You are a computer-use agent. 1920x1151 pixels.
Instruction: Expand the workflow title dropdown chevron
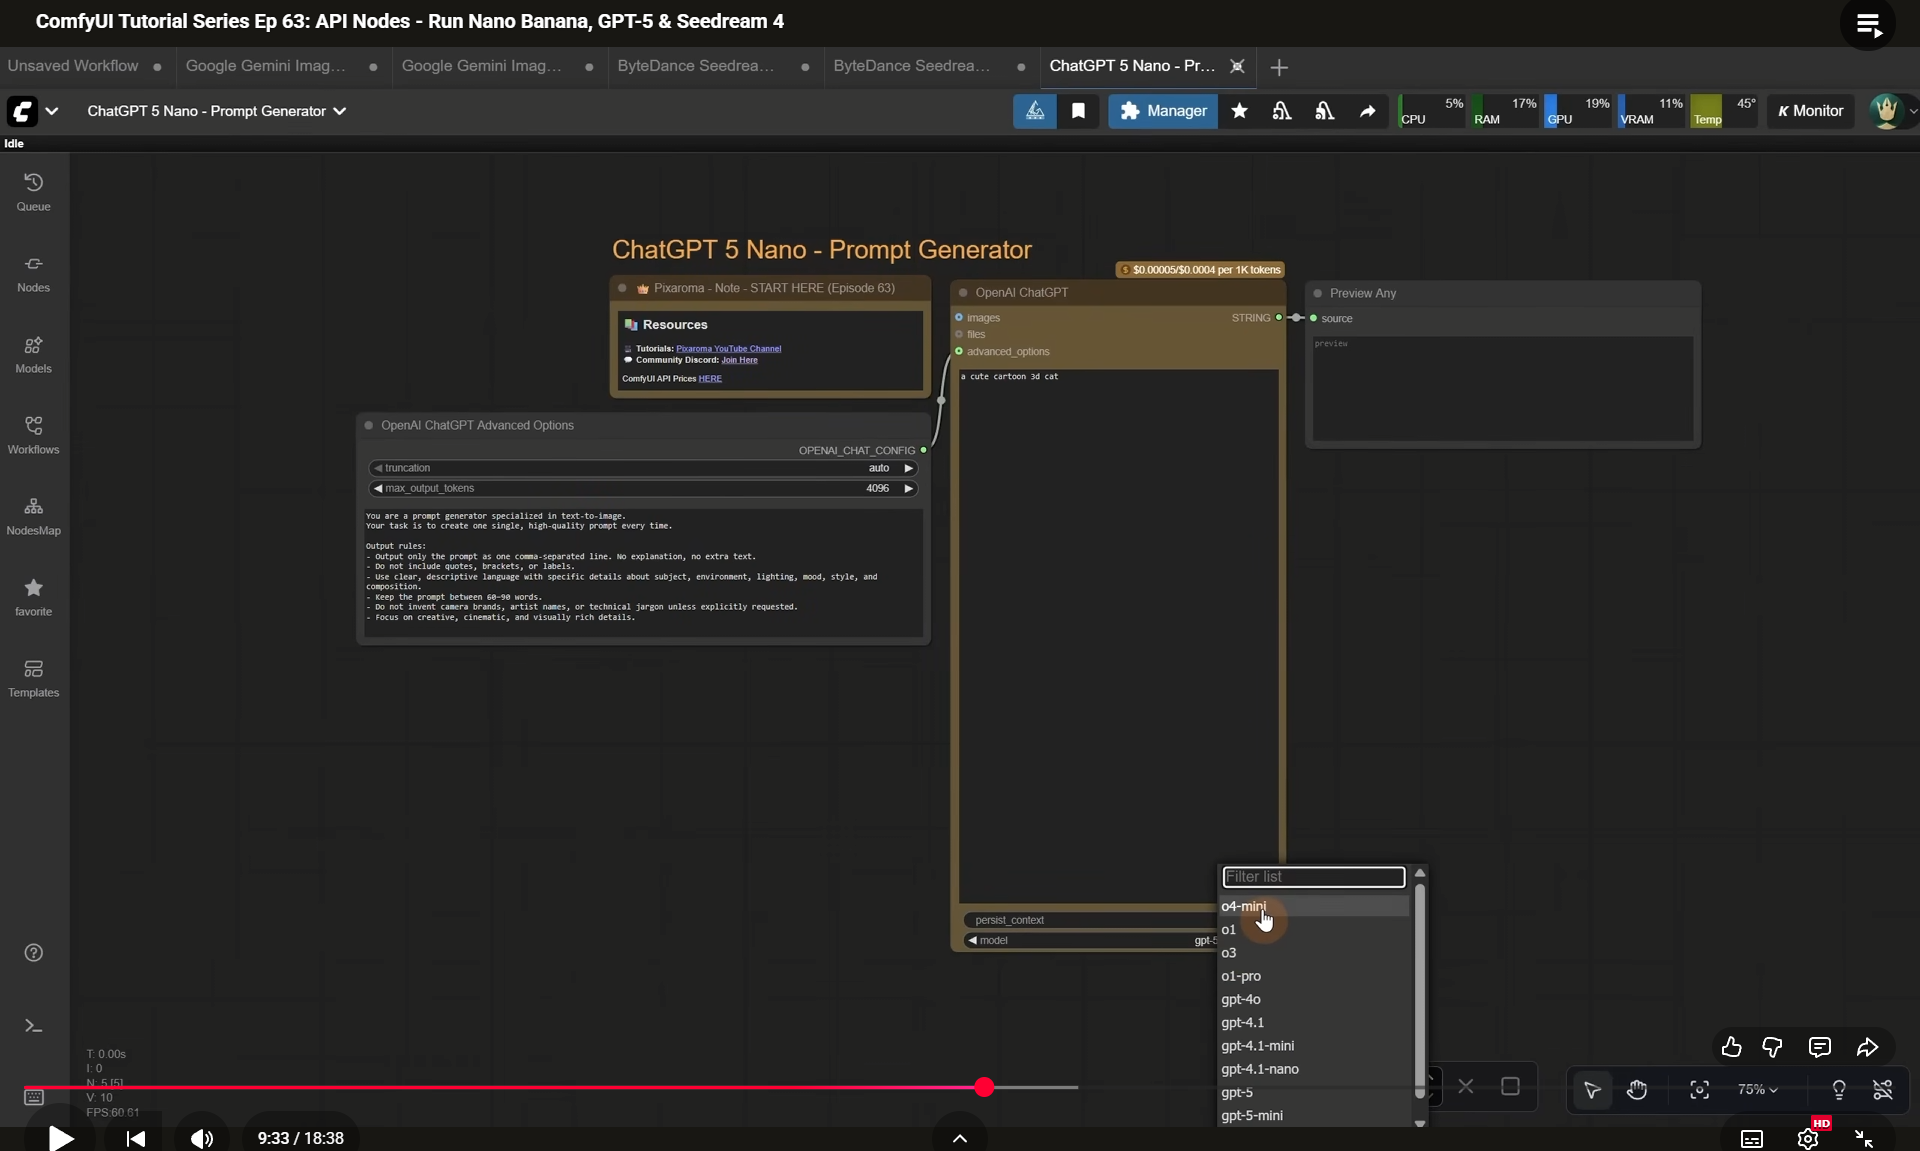pos(340,111)
